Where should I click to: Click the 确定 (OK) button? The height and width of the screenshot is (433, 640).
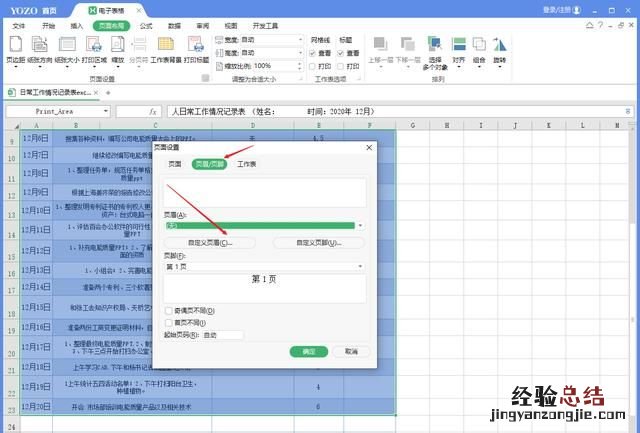[x=308, y=352]
